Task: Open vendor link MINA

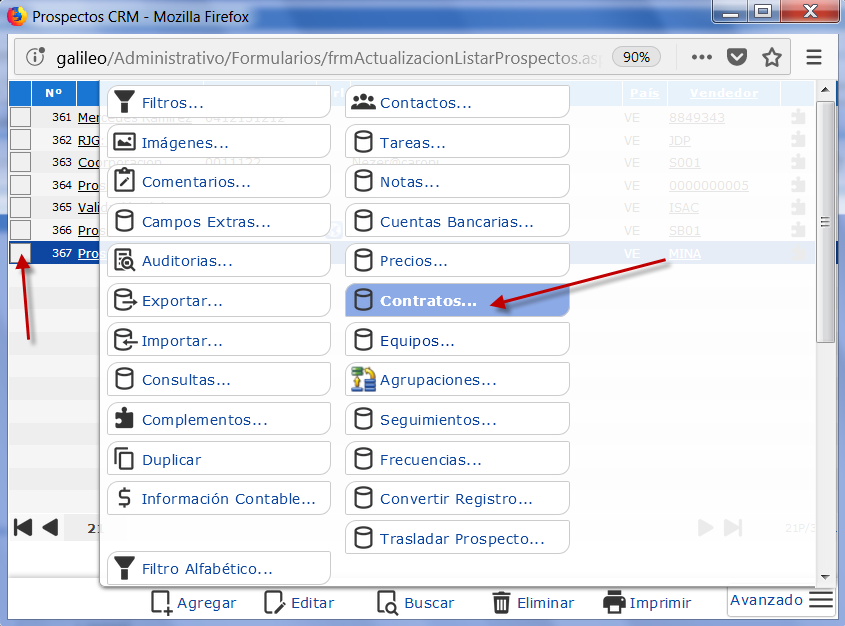Action: (685, 253)
